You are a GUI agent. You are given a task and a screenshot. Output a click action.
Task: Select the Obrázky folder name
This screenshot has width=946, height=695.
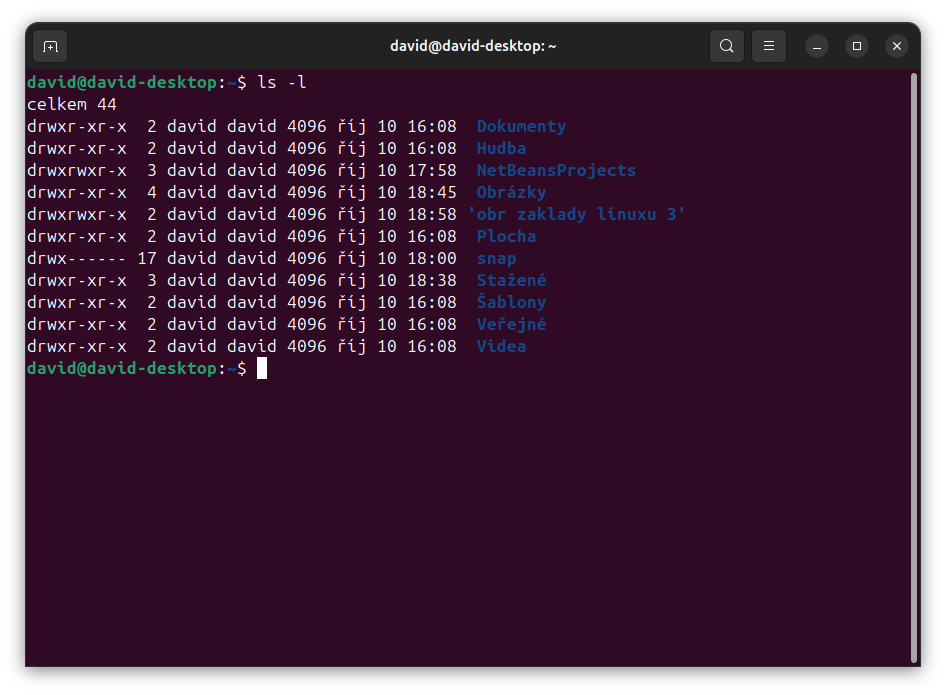[510, 192]
